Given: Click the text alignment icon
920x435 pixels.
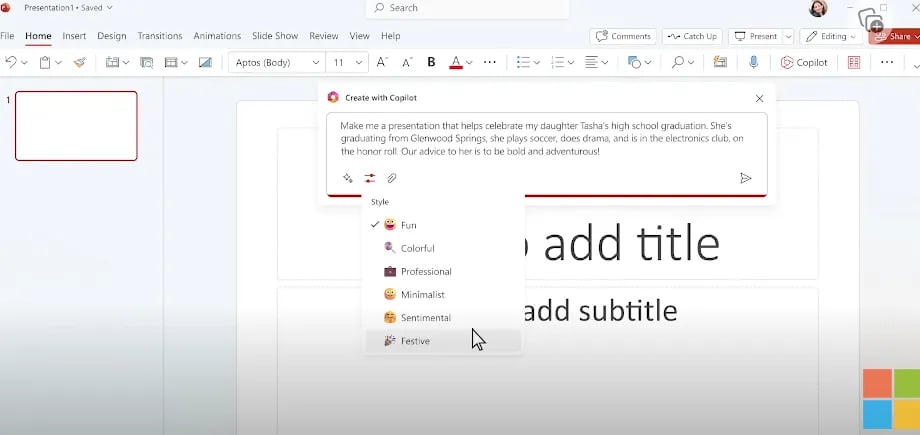Looking at the screenshot, I should point(592,62).
